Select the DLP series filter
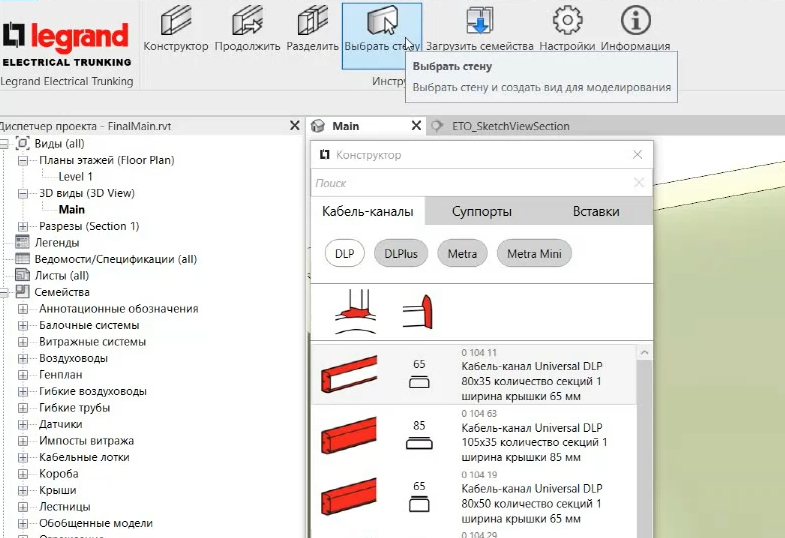 [x=344, y=253]
